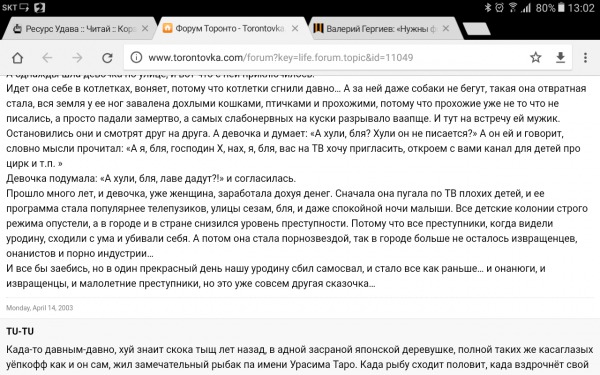Close the Форум Торонто tab
Screen dimensions: 600x375
coord(295,28)
